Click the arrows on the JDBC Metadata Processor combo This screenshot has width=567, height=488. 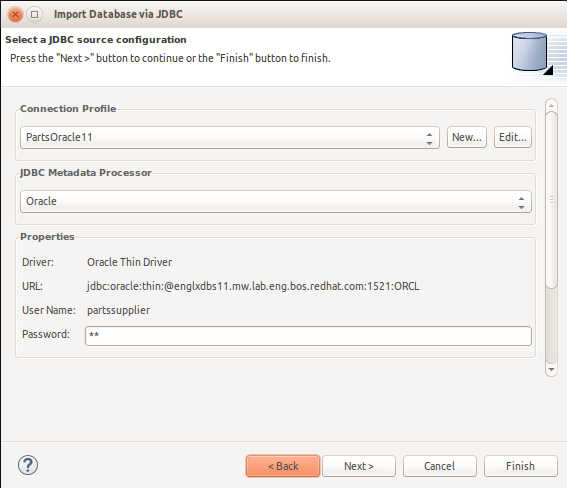521,202
